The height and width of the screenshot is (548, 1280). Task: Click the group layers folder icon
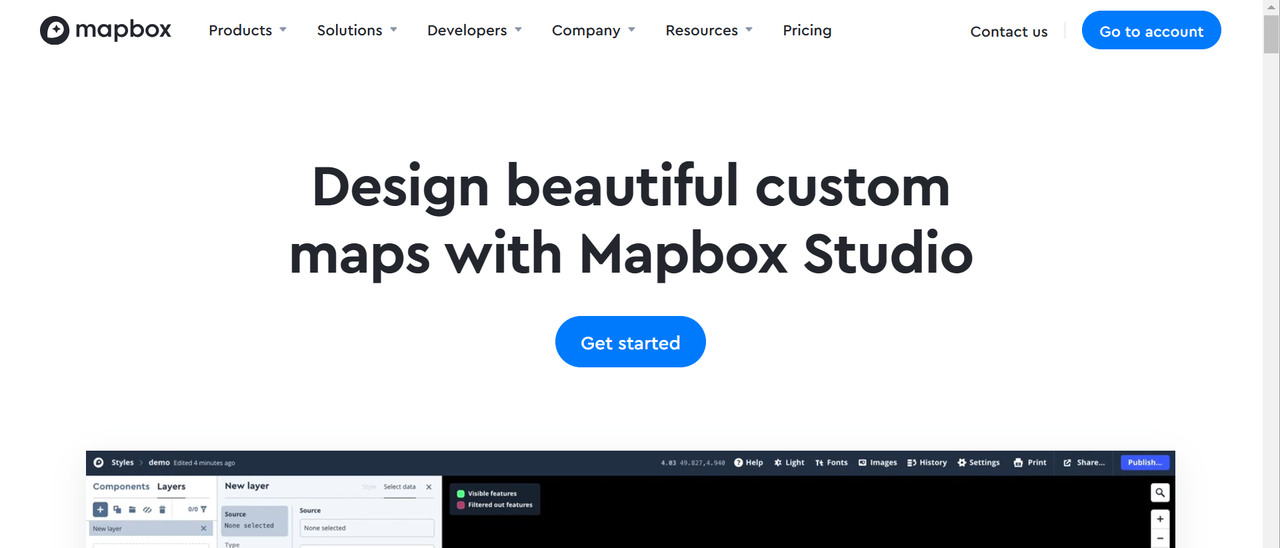point(132,509)
